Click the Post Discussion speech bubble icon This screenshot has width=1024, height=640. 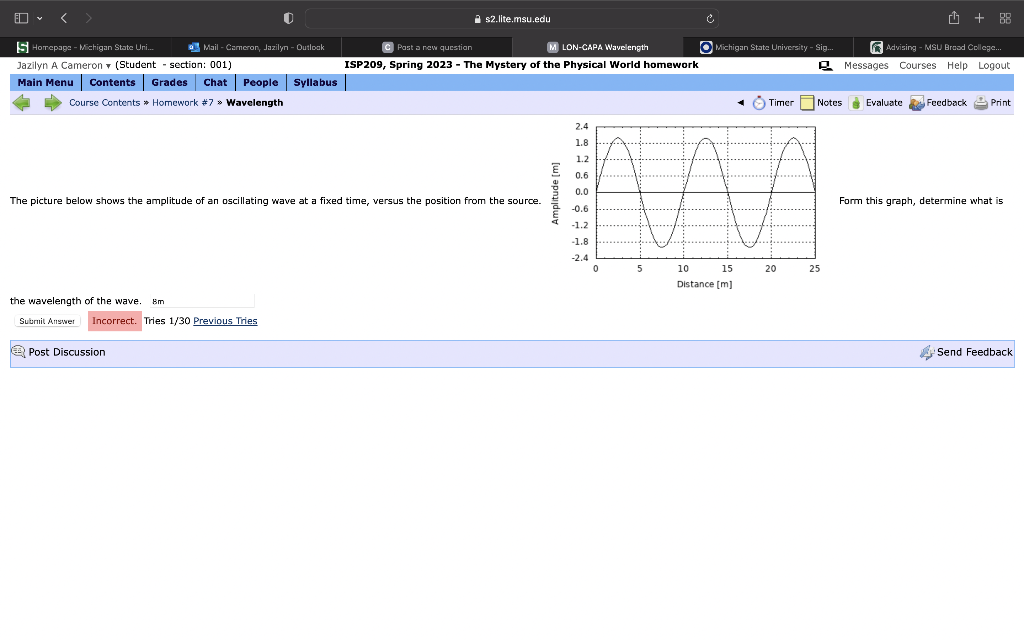click(x=17, y=351)
